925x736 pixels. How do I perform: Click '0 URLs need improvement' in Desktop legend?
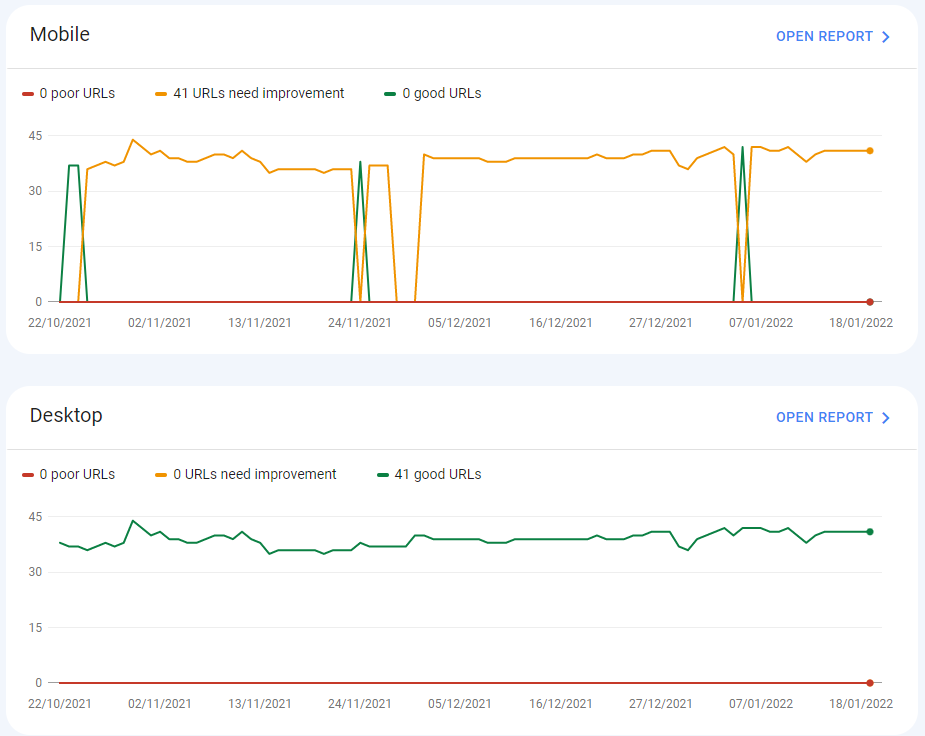[x=254, y=474]
